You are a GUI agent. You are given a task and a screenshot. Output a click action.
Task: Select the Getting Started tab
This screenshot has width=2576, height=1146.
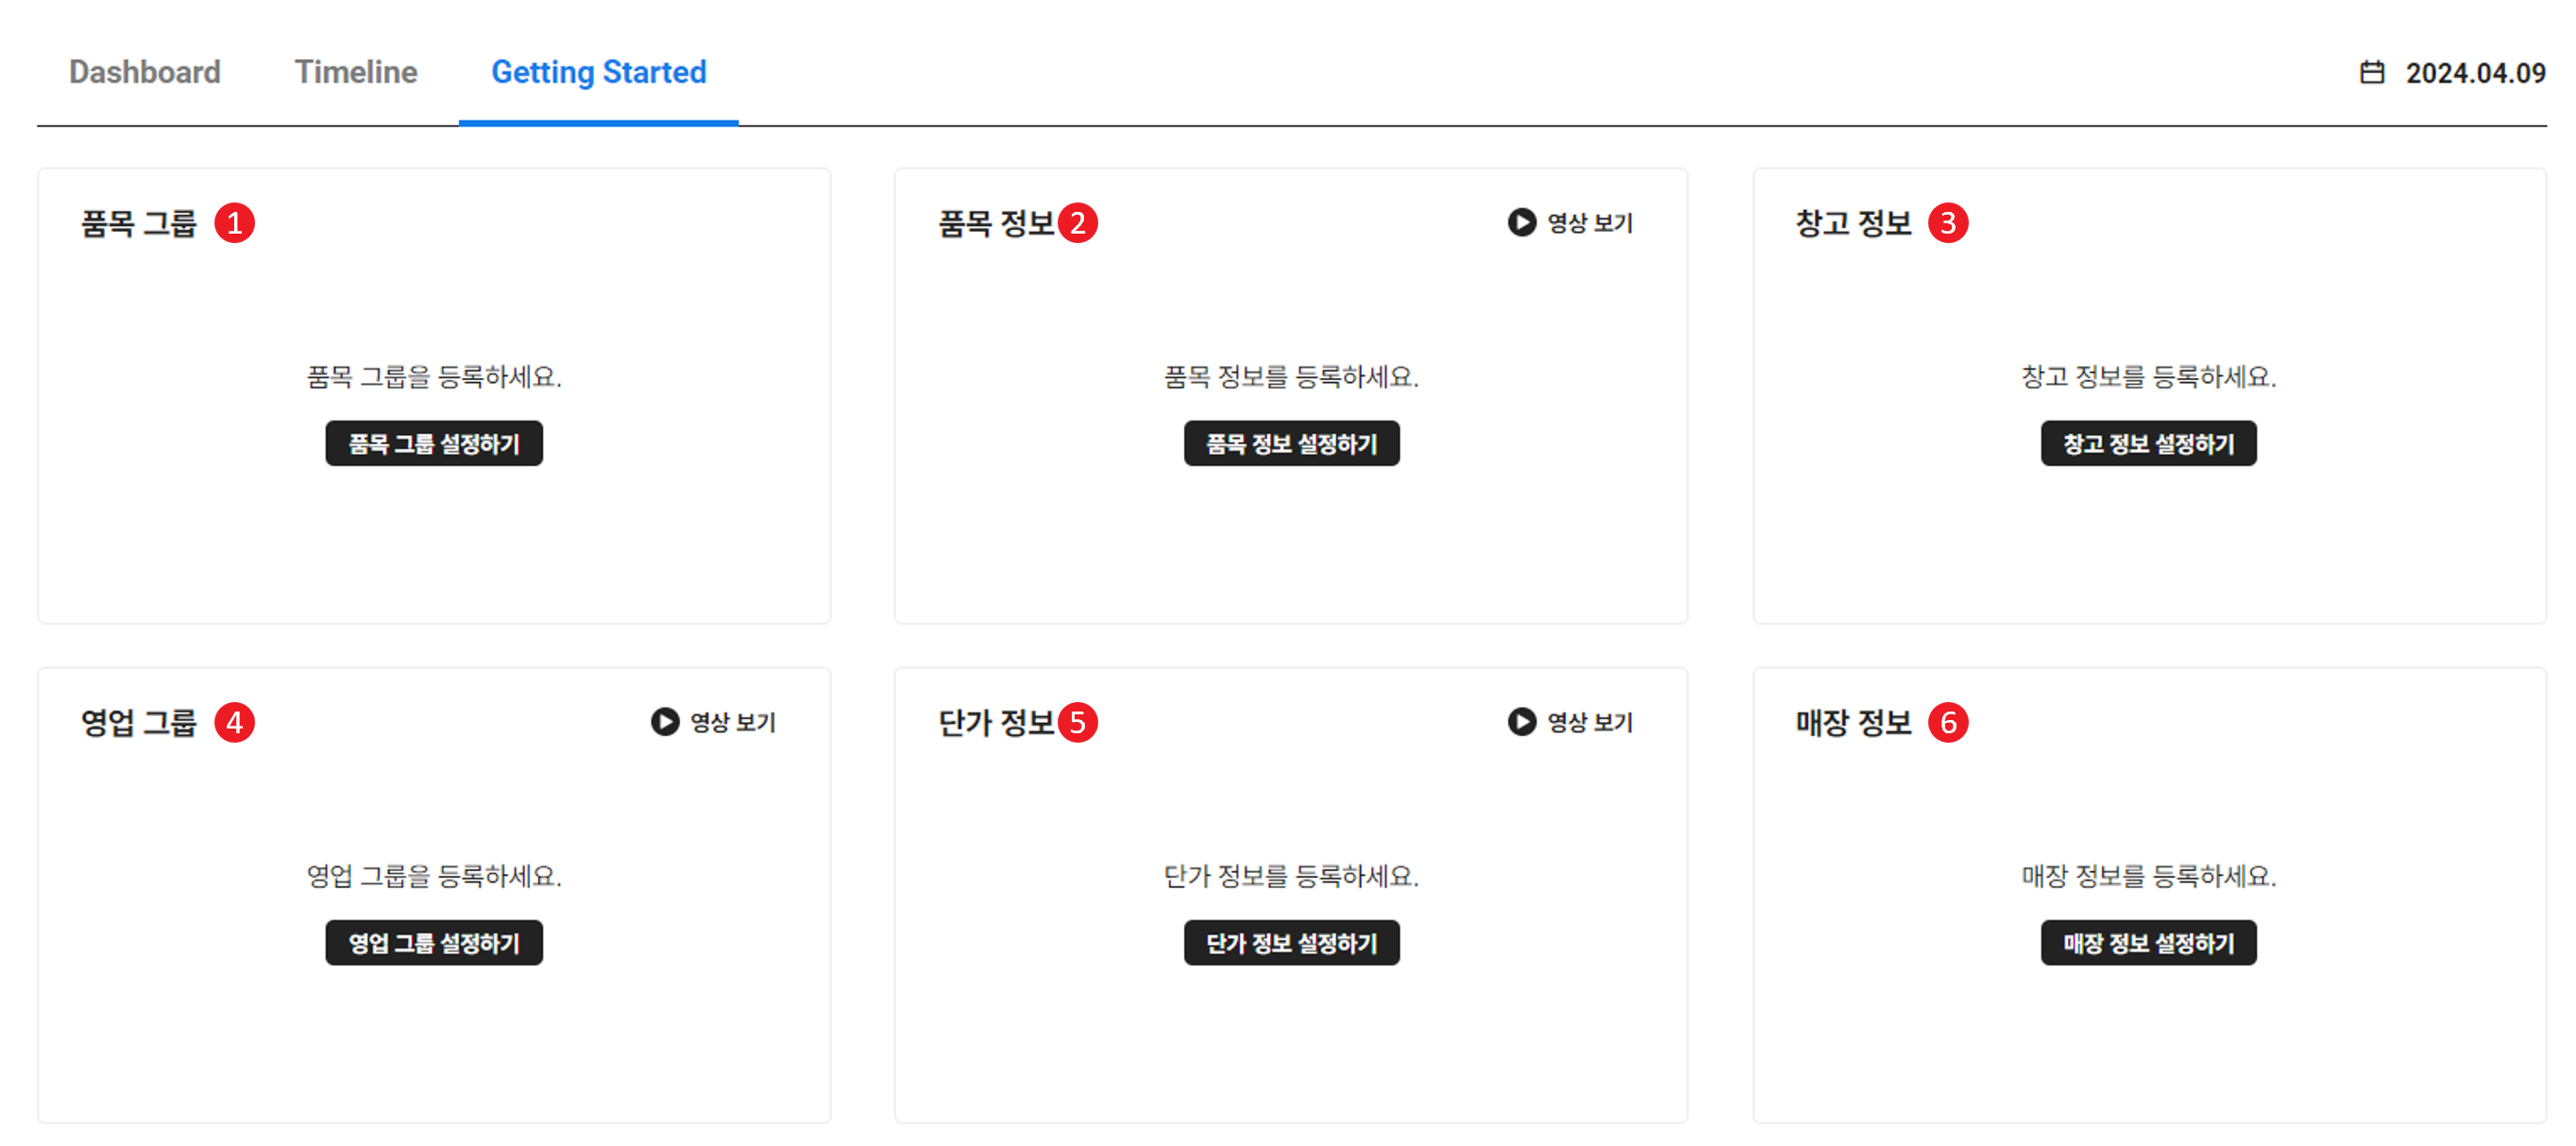point(598,72)
